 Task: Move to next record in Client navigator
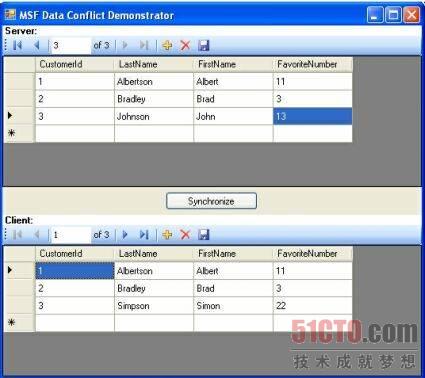coord(125,235)
